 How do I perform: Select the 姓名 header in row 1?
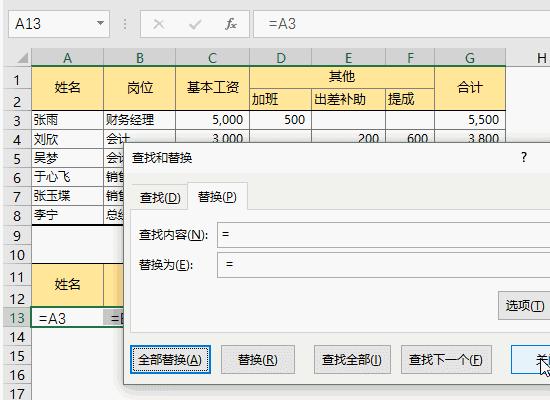(68, 88)
